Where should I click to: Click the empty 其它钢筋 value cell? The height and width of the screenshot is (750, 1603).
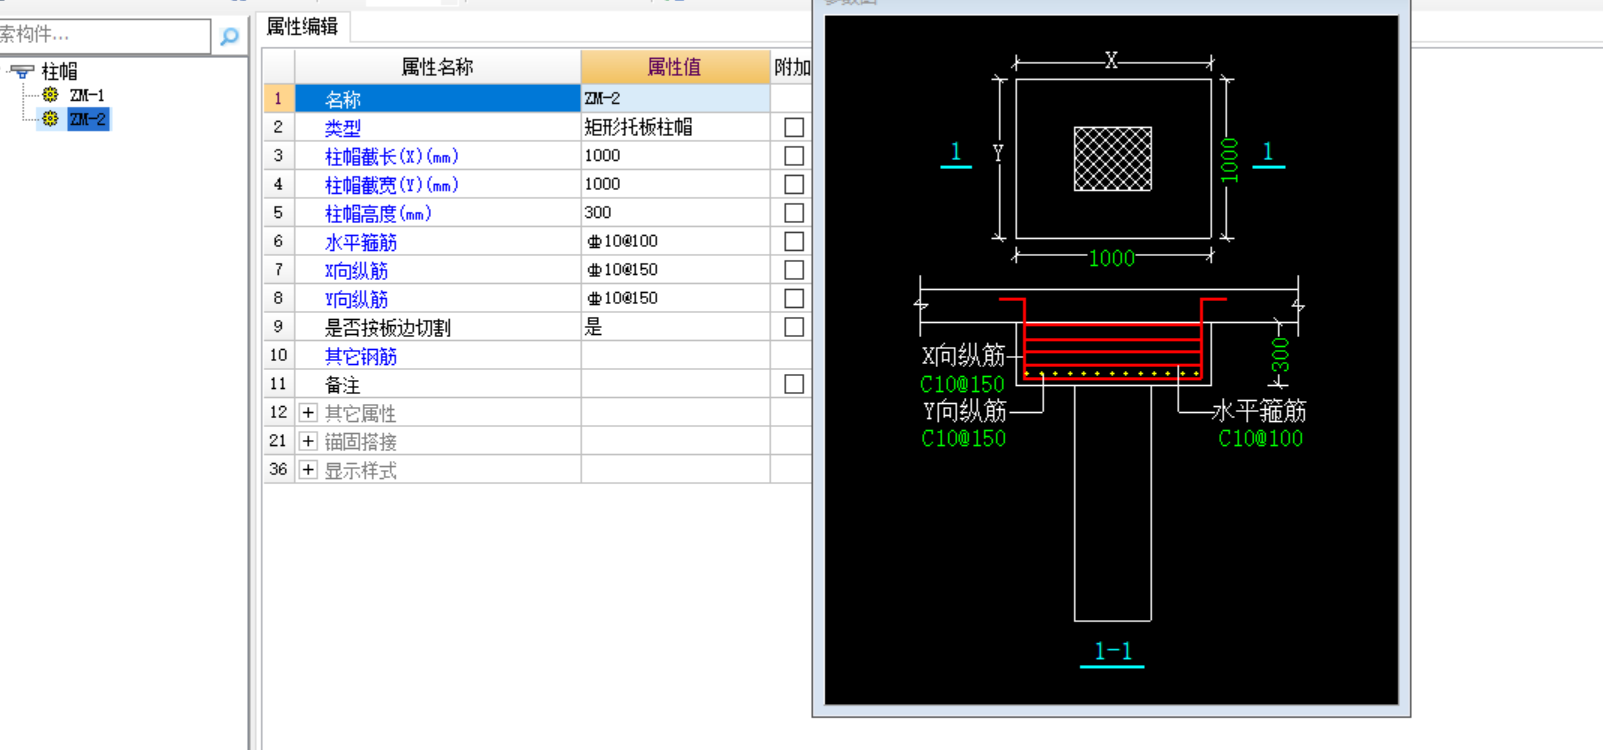675,355
